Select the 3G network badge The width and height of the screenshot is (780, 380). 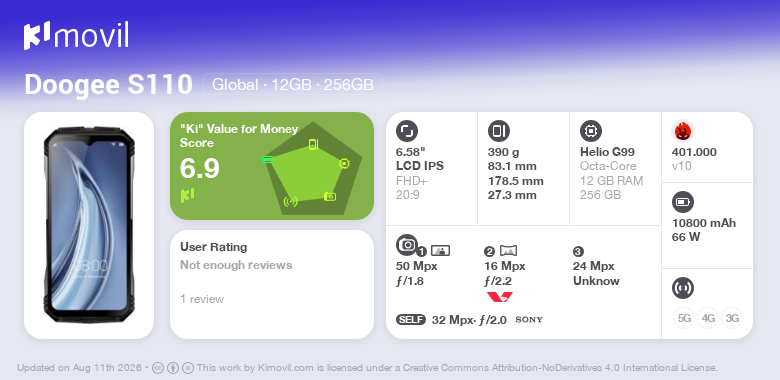tap(732, 318)
